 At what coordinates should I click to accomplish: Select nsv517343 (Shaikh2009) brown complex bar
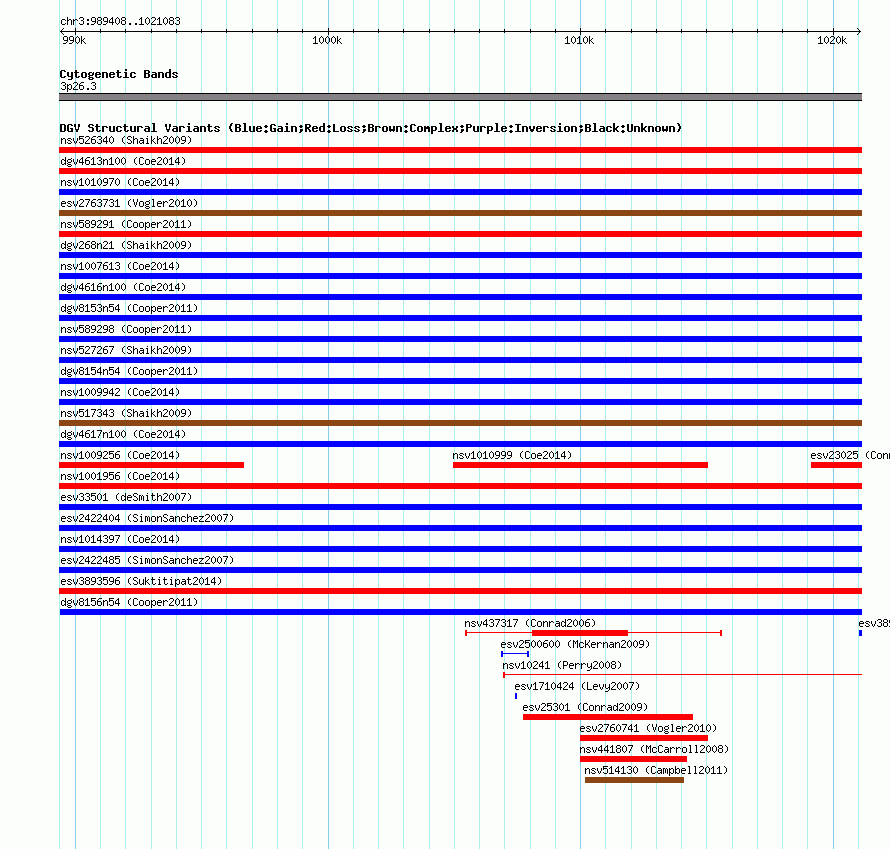(460, 423)
